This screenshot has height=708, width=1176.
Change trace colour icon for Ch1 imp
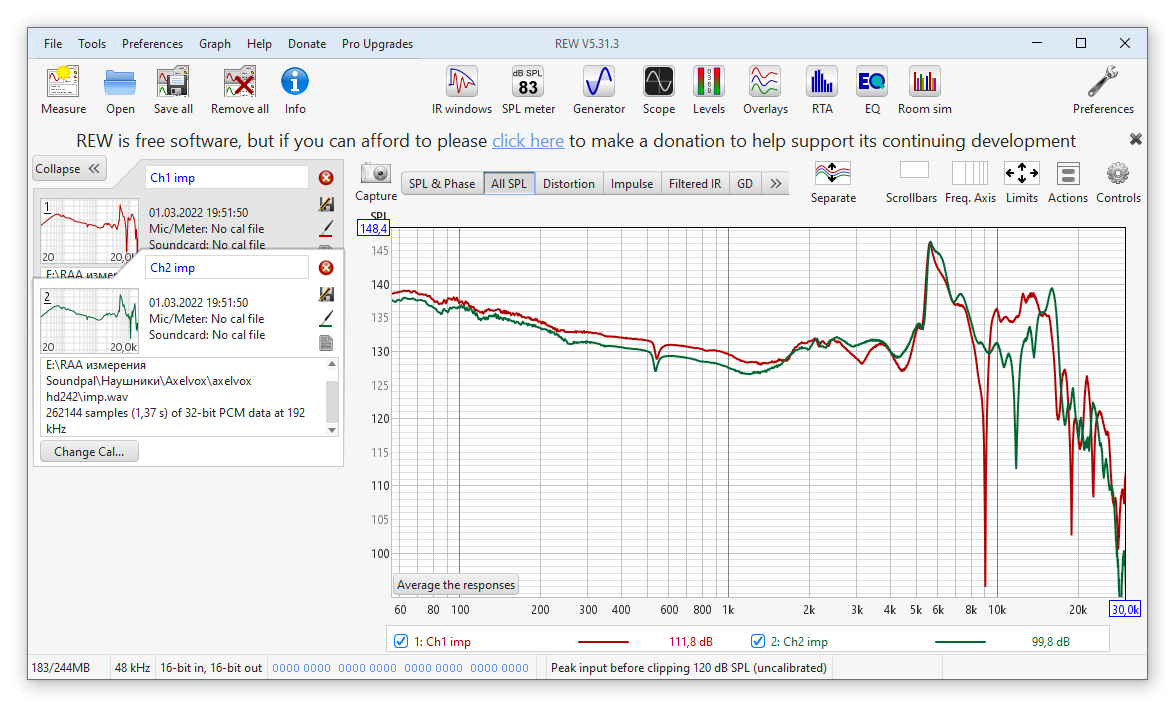326,228
